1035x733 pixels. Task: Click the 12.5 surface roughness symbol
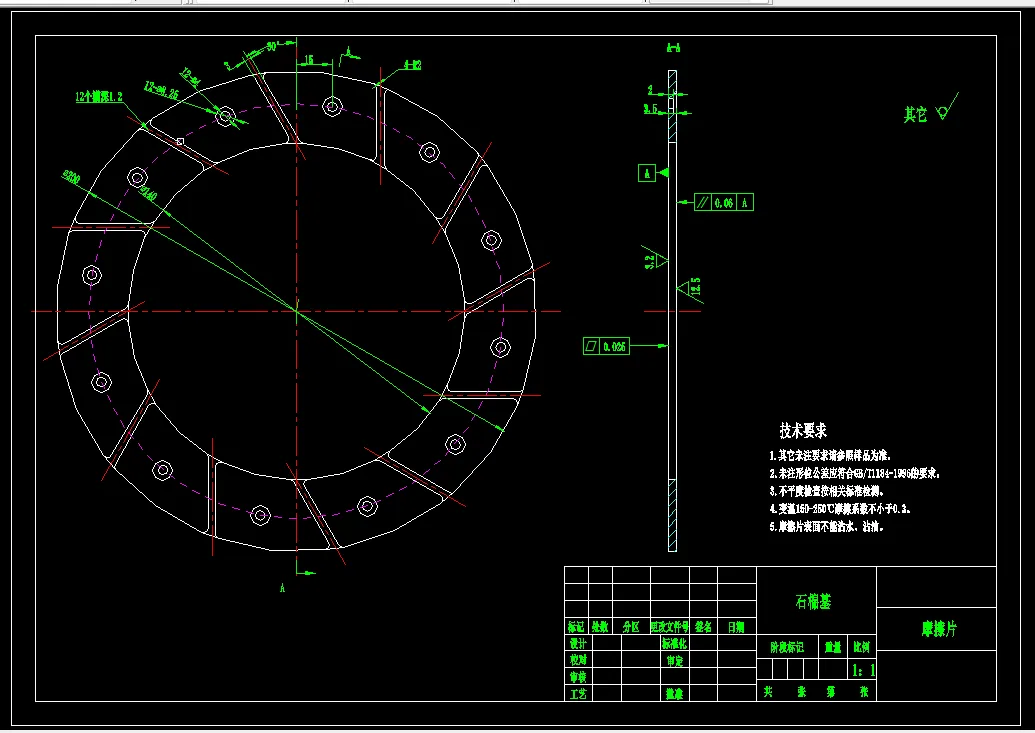(690, 289)
